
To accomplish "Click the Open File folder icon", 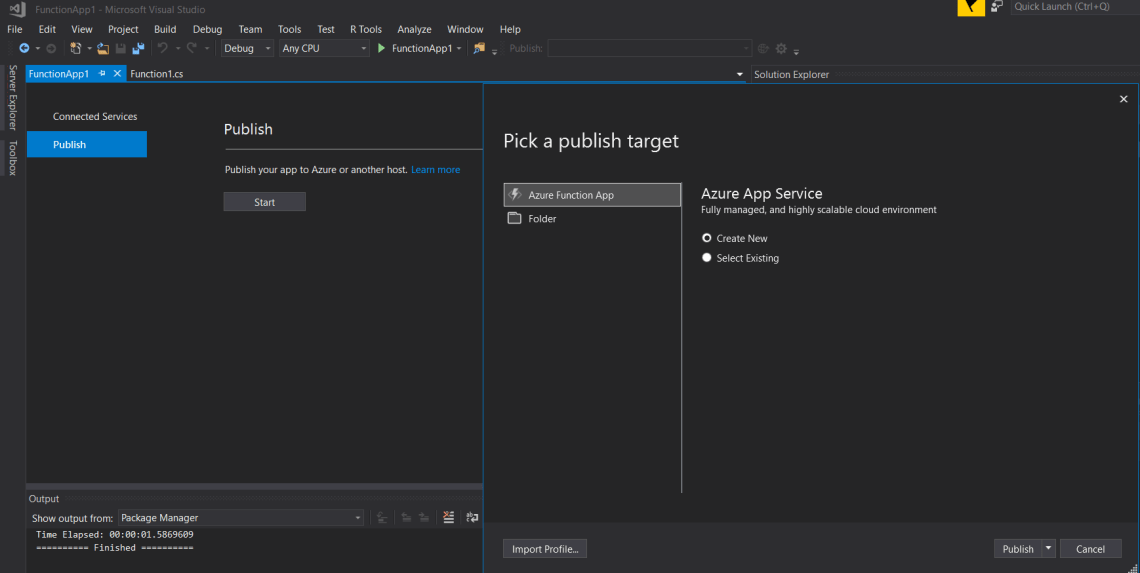I will (x=103, y=48).
